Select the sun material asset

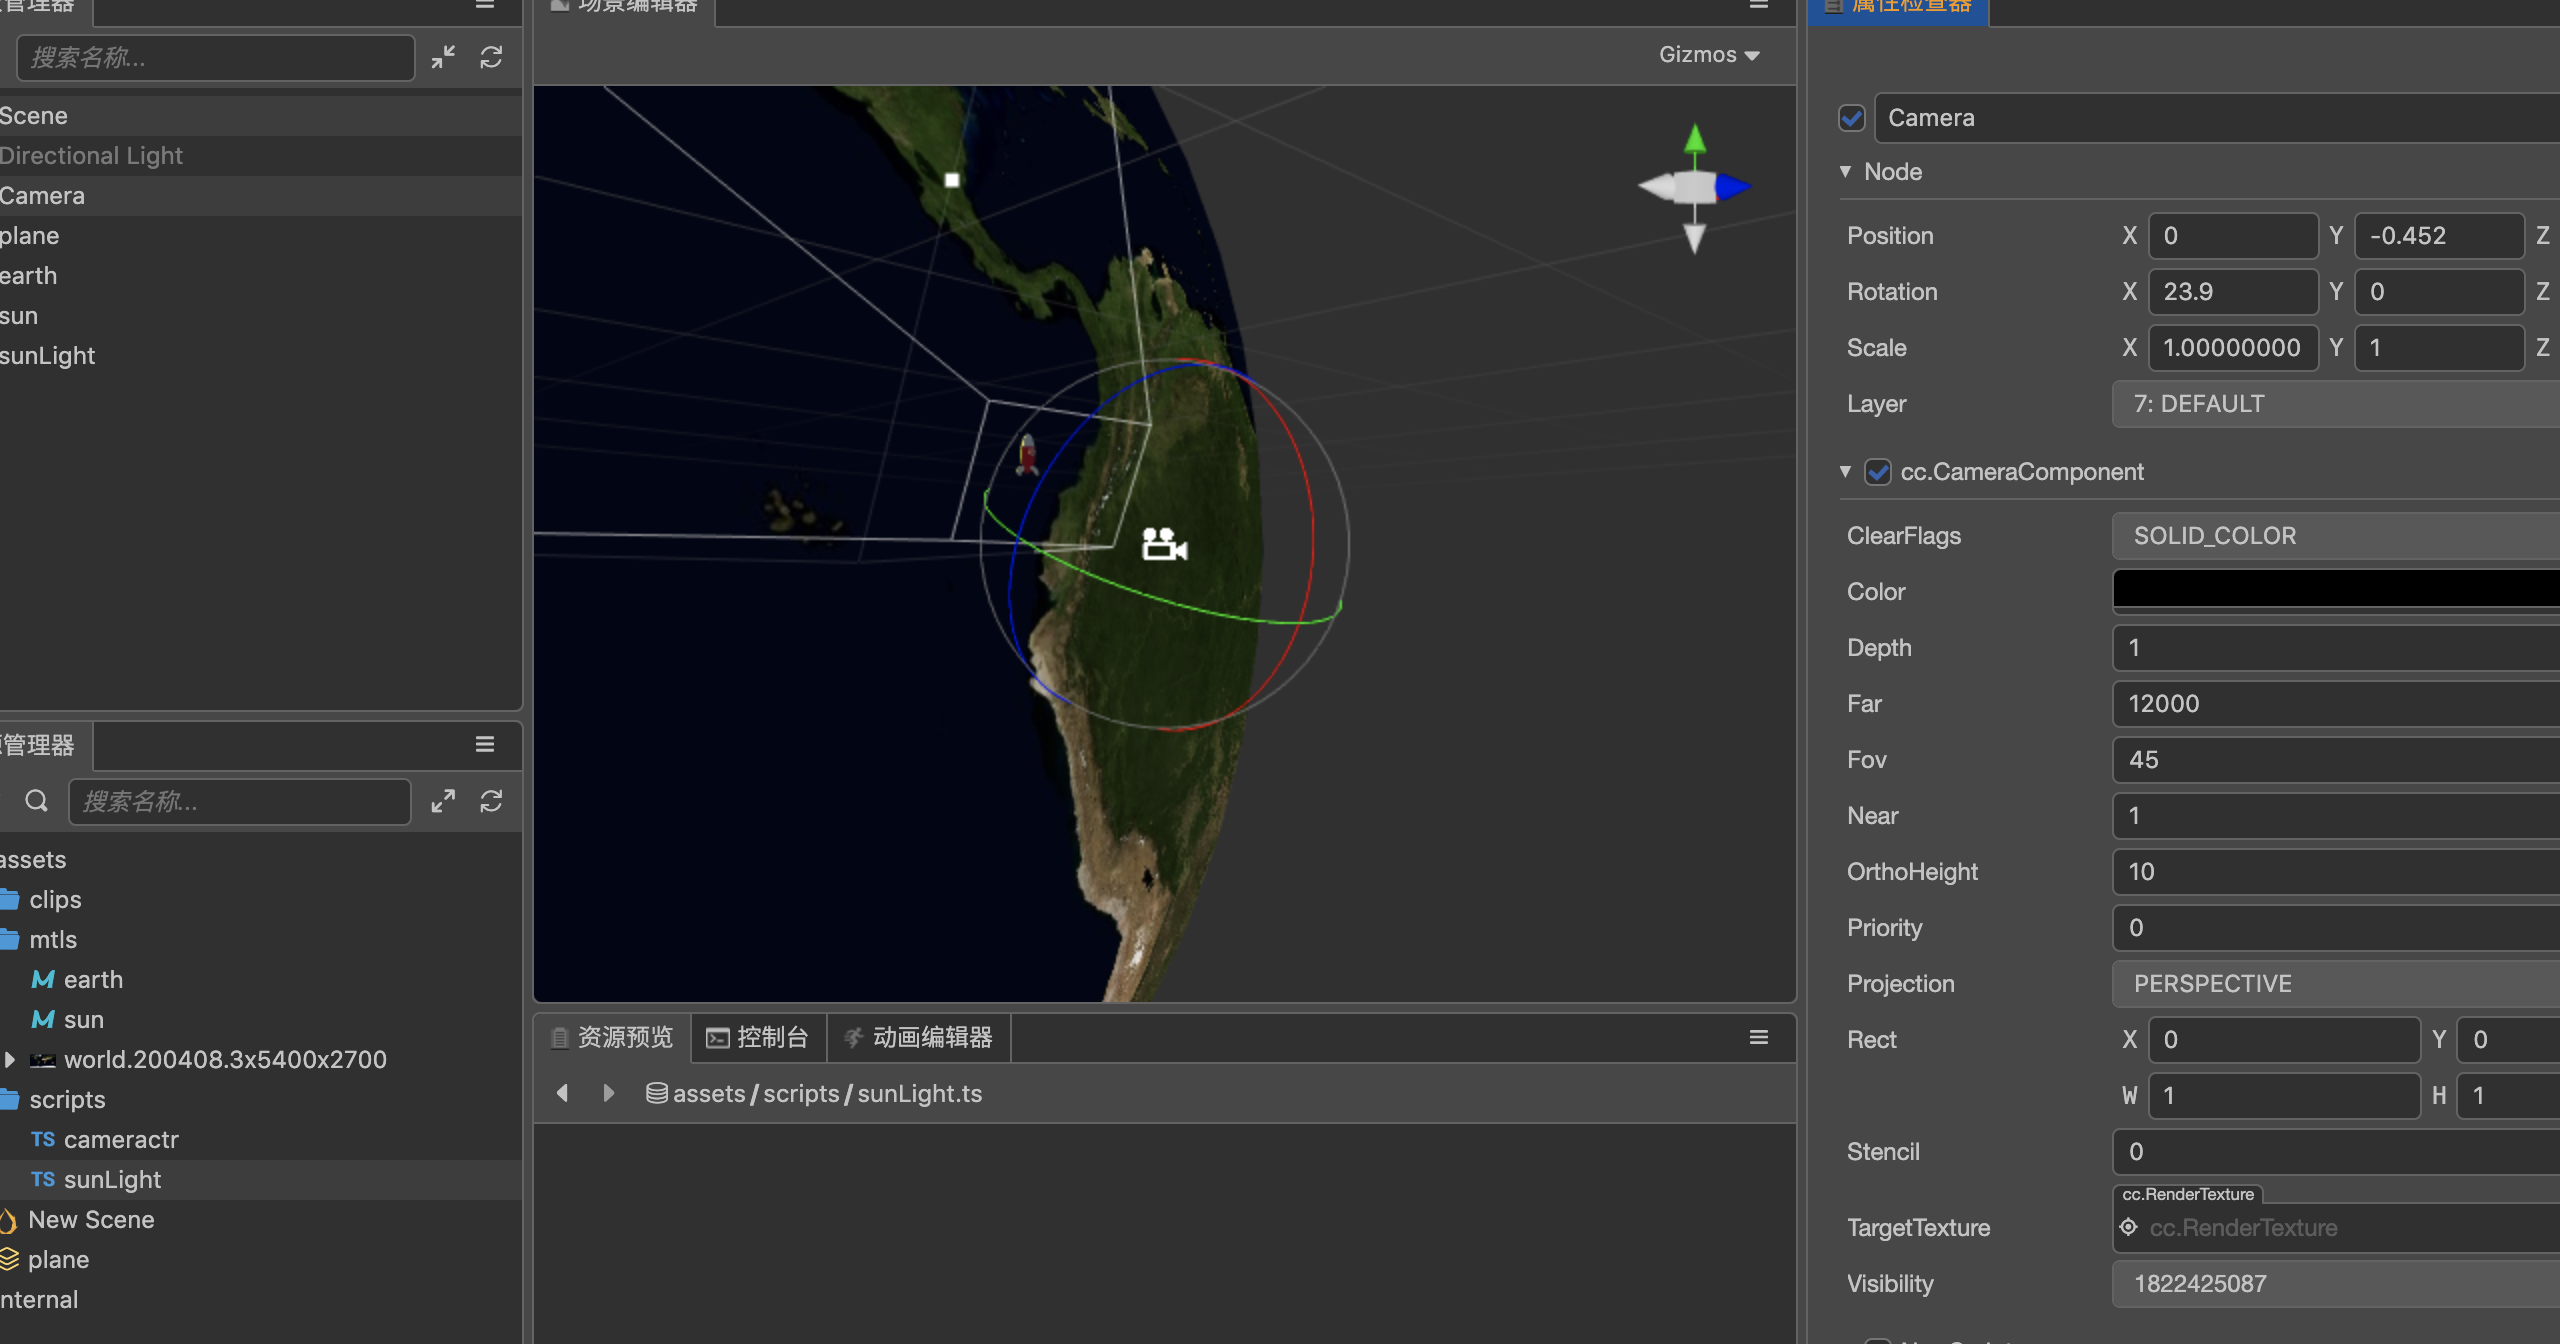pyautogui.click(x=84, y=1019)
